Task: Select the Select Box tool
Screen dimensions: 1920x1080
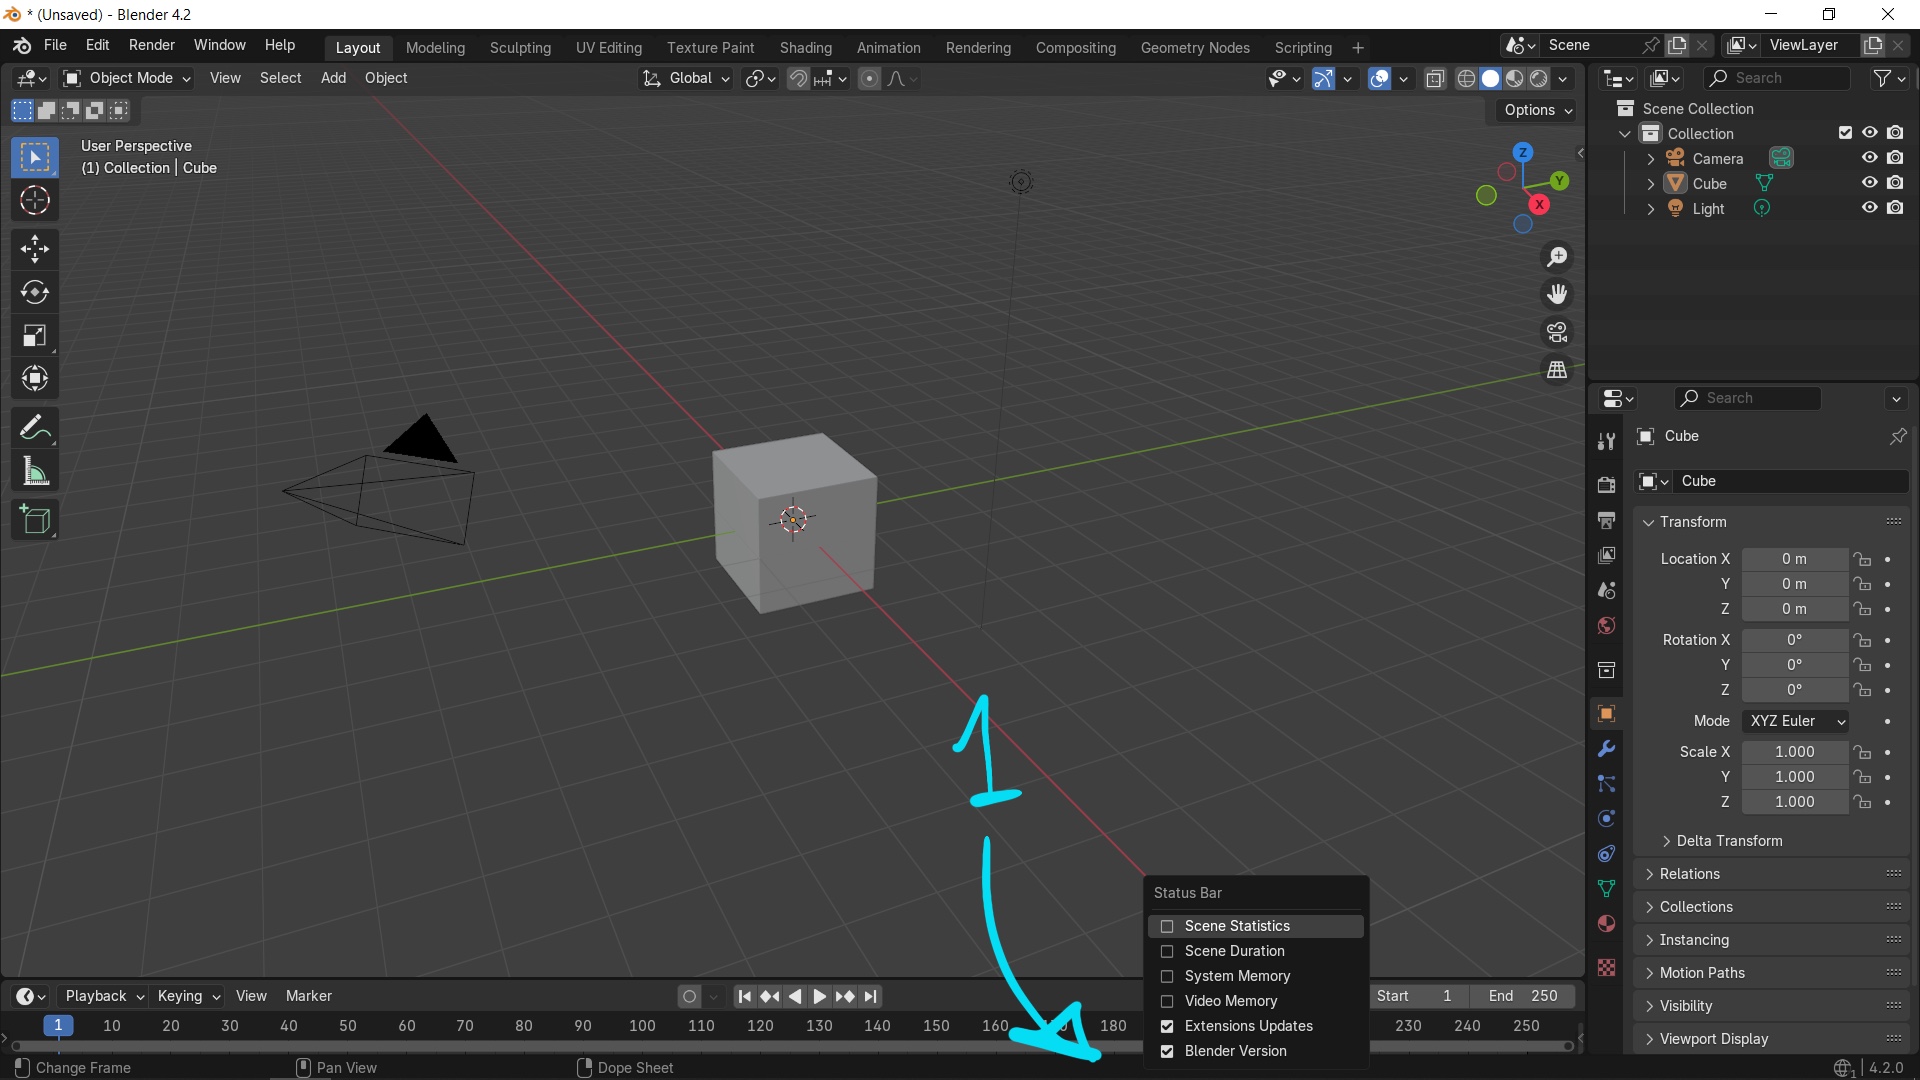Action: coord(35,158)
